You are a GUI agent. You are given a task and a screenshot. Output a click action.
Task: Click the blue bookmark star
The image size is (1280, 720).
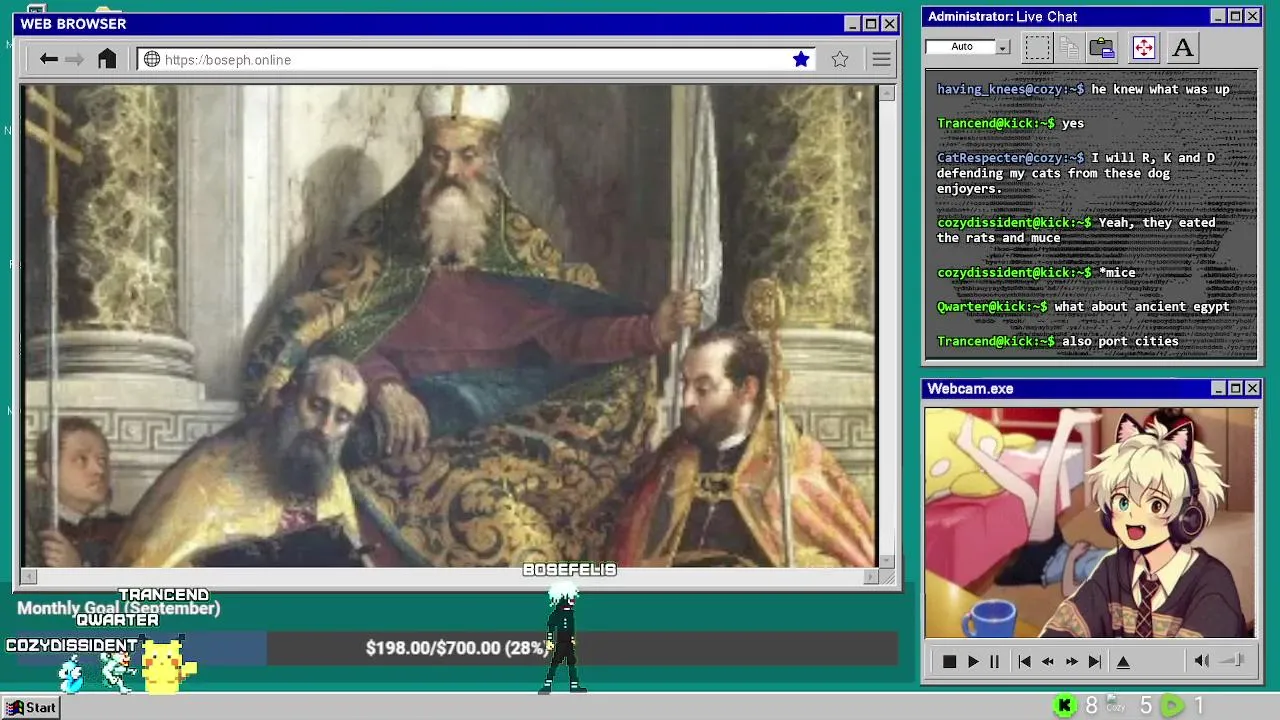tap(801, 59)
